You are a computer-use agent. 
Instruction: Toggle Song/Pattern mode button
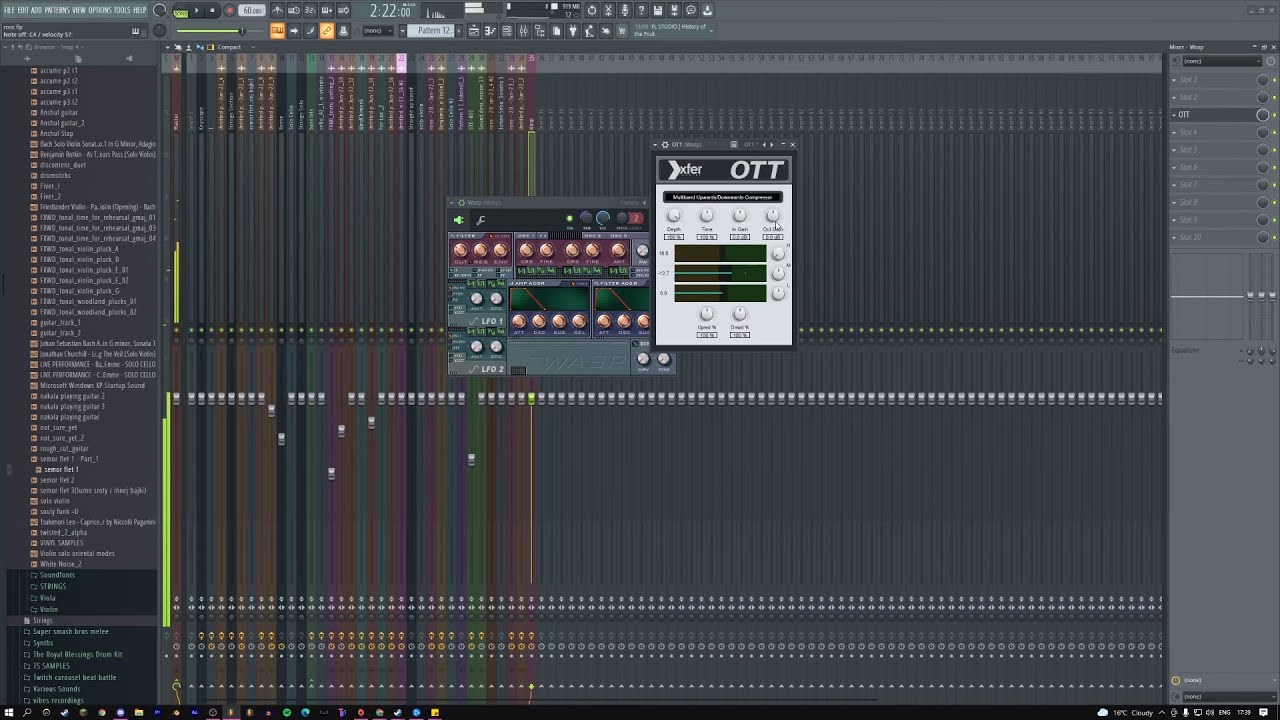click(x=180, y=11)
